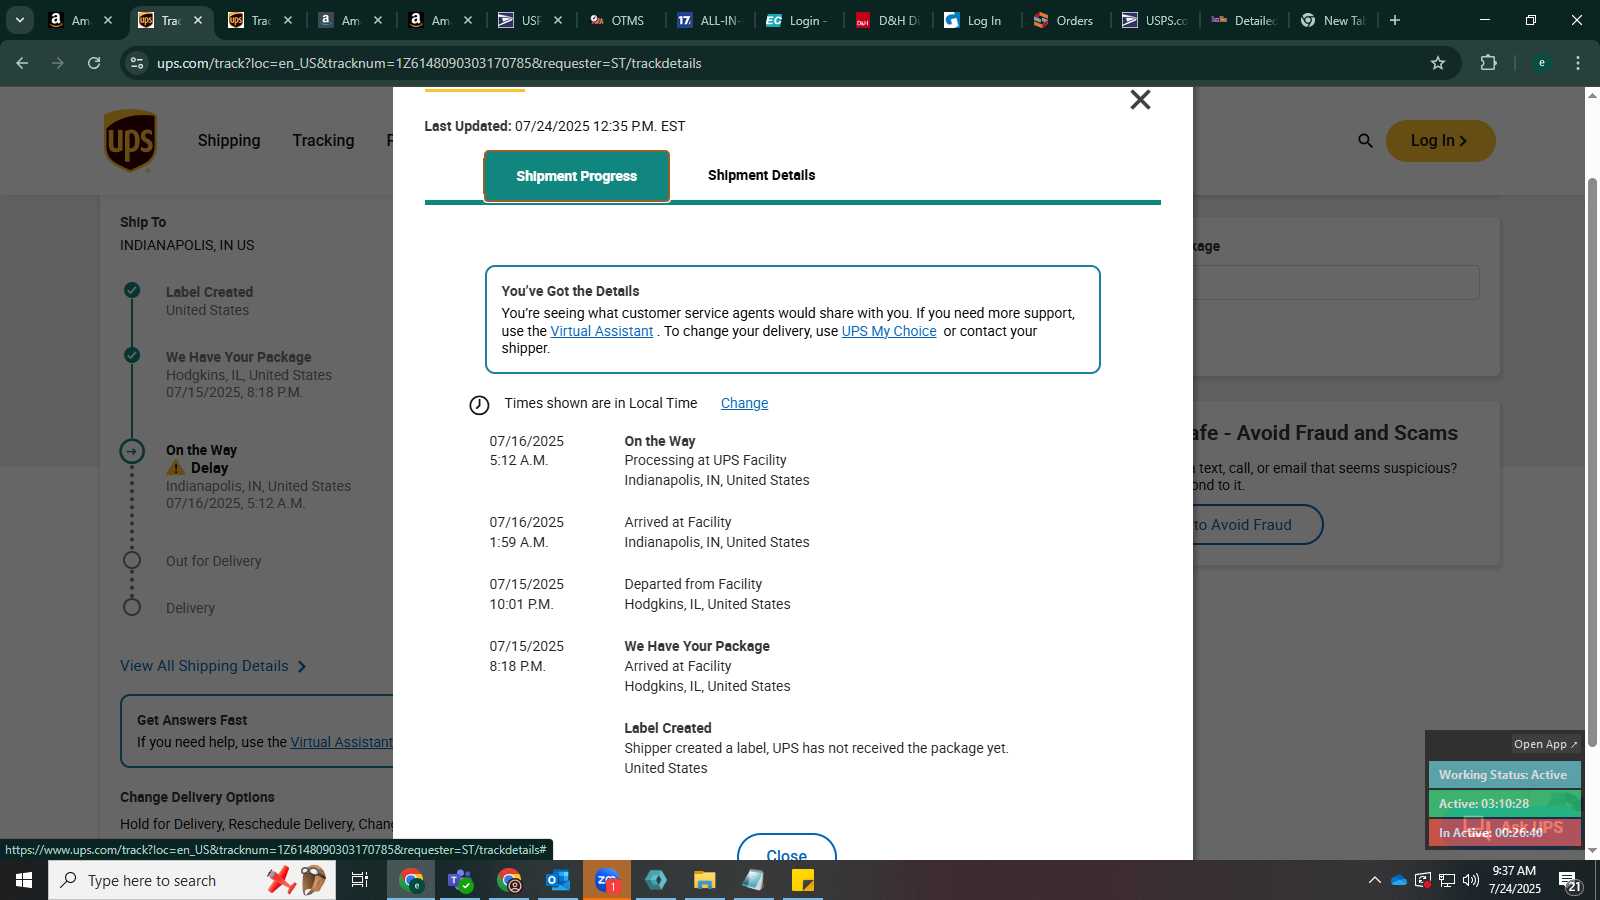
Task: Open File Explorer from the taskbar
Action: tap(705, 880)
